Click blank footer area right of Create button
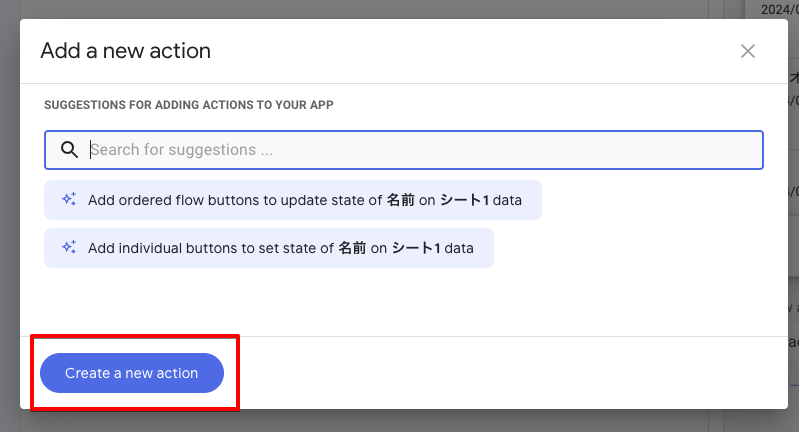799x432 pixels. (500, 373)
